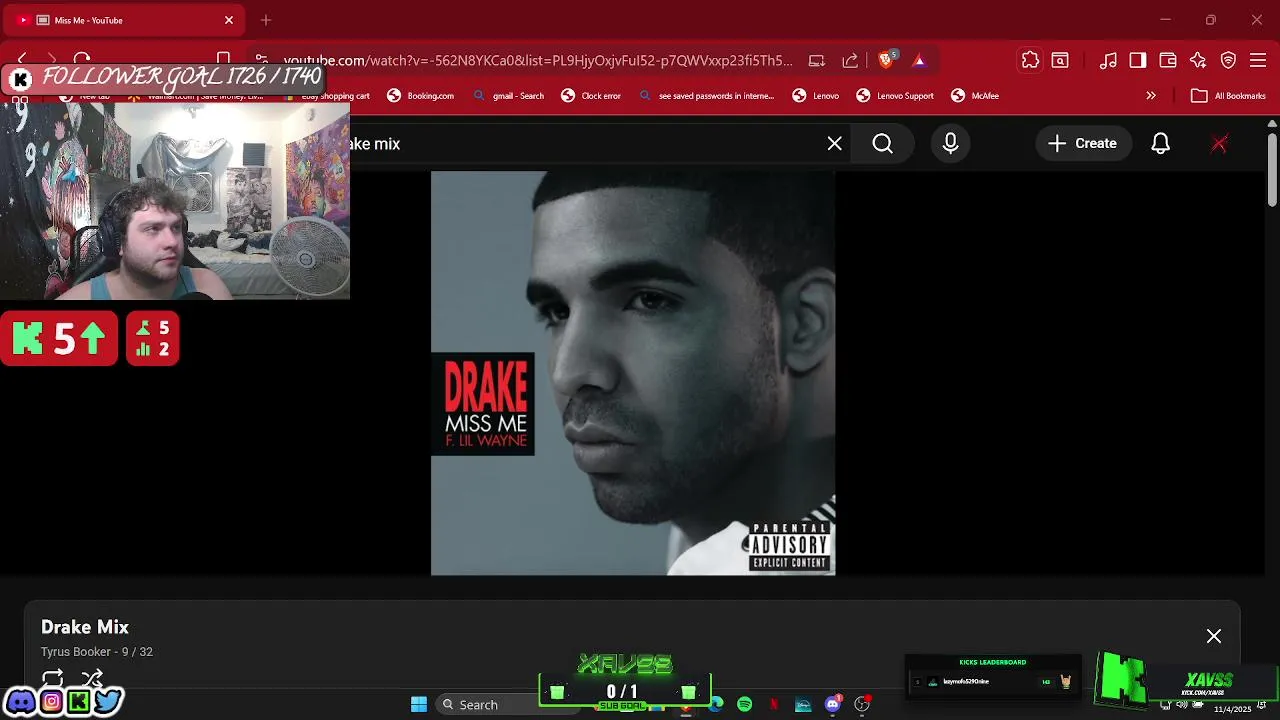Screen dimensions: 1280x720
Task: Reload the current page
Action: pyautogui.click(x=82, y=60)
